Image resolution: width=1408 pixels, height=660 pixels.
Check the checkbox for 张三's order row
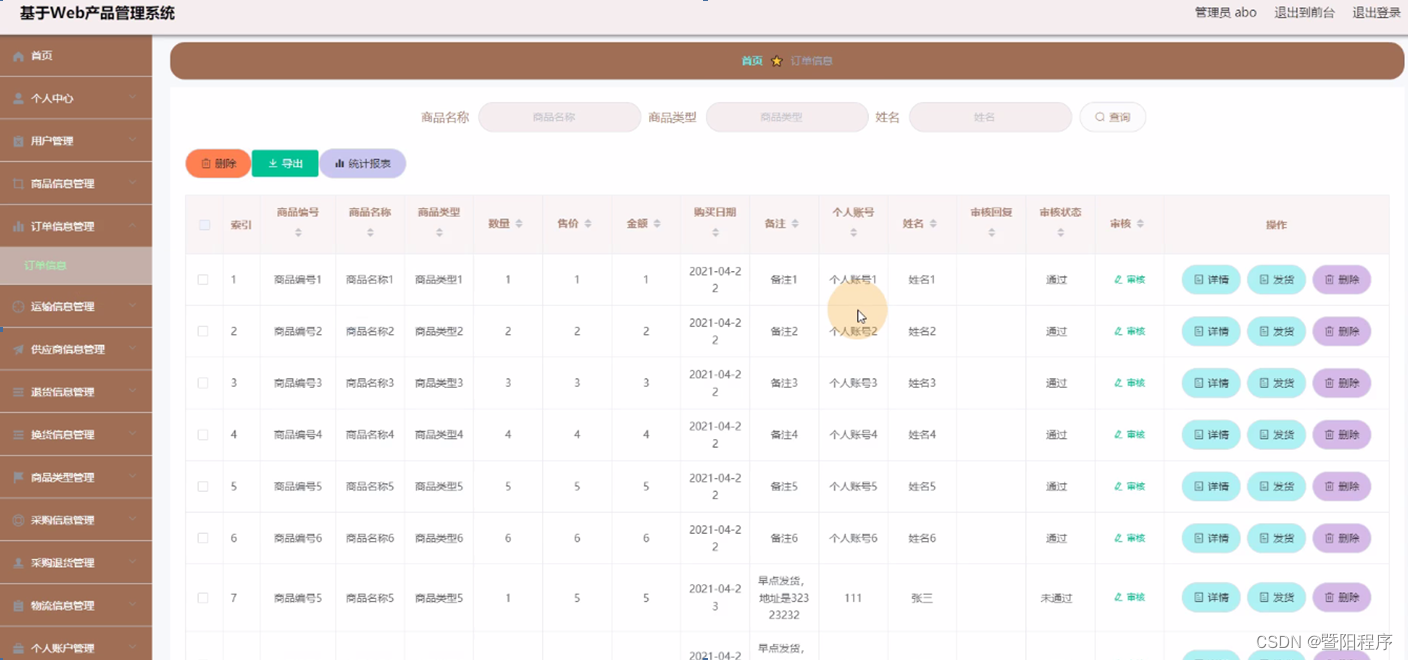[203, 597]
